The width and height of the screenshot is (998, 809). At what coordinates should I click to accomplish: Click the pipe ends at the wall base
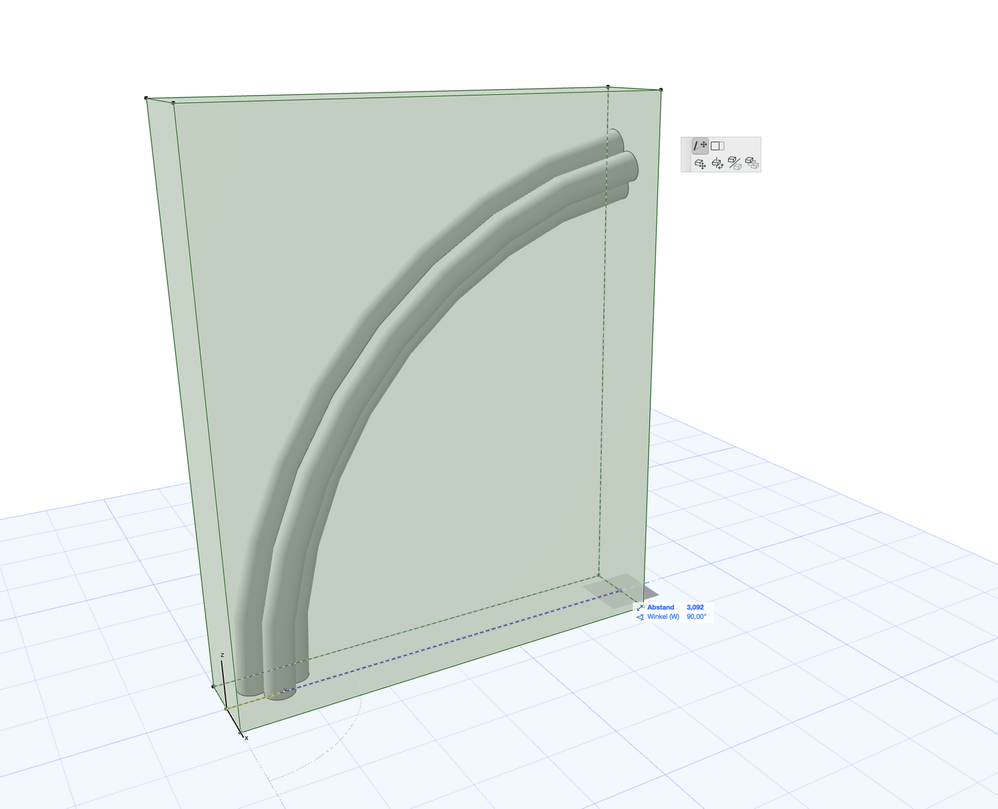point(272,687)
